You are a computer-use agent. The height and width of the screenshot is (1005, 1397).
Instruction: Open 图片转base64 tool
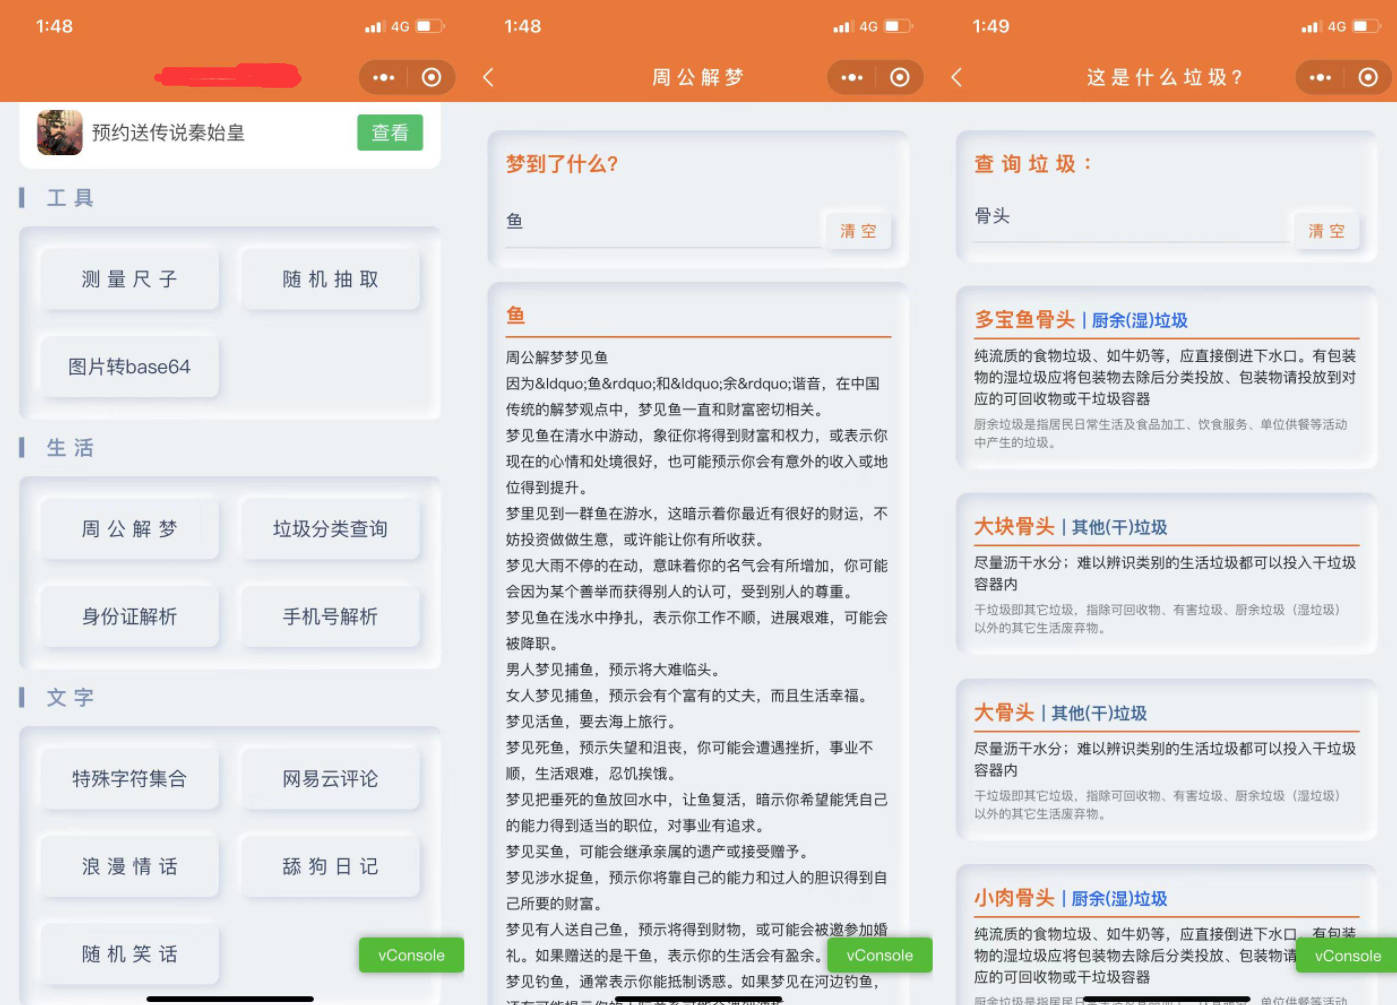point(129,366)
